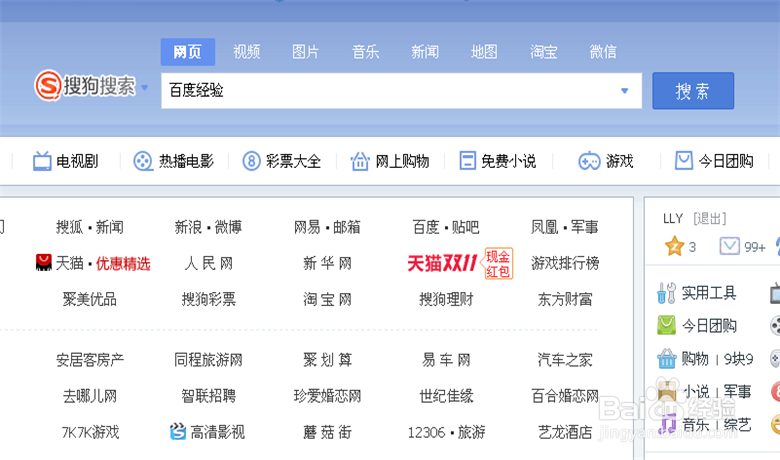The height and width of the screenshot is (460, 780).
Task: Open 网易·邮箱 link
Action: (327, 227)
